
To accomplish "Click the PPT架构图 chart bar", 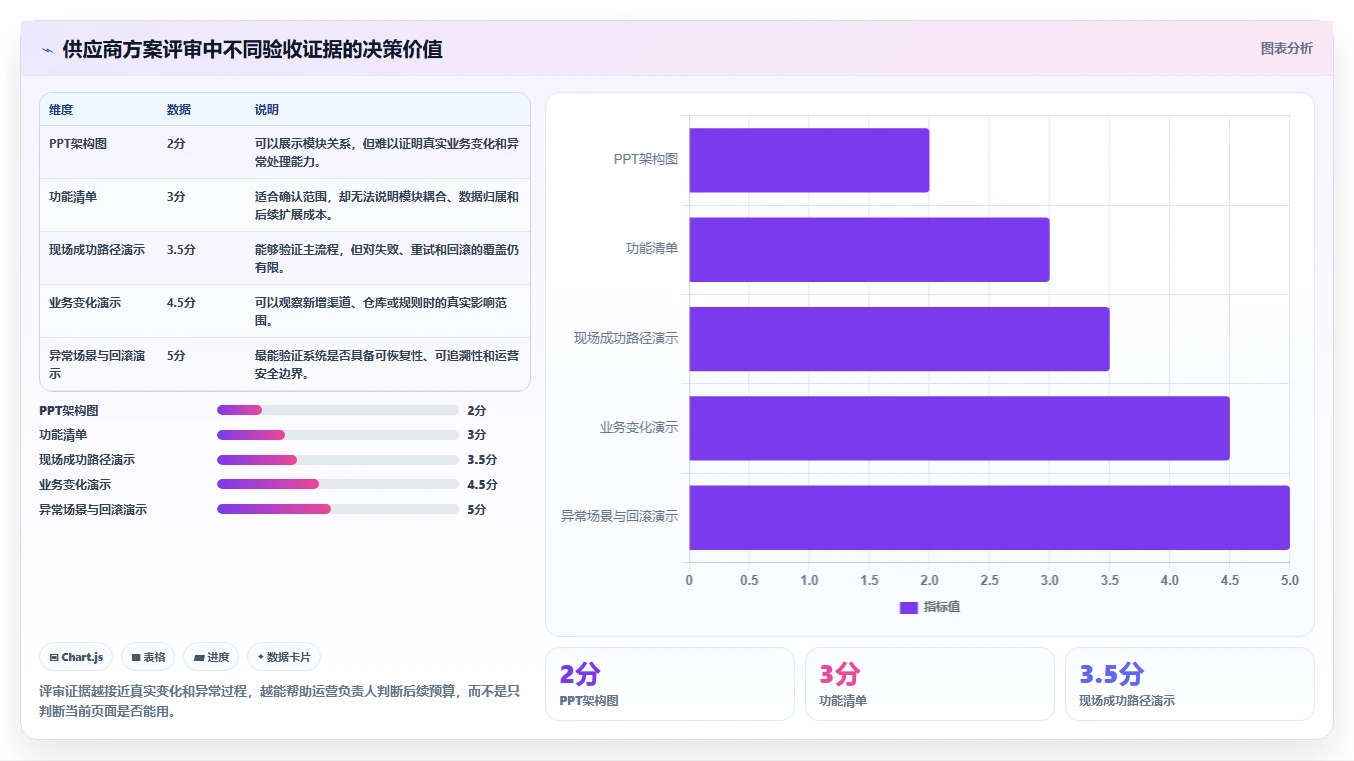I will [x=809, y=160].
